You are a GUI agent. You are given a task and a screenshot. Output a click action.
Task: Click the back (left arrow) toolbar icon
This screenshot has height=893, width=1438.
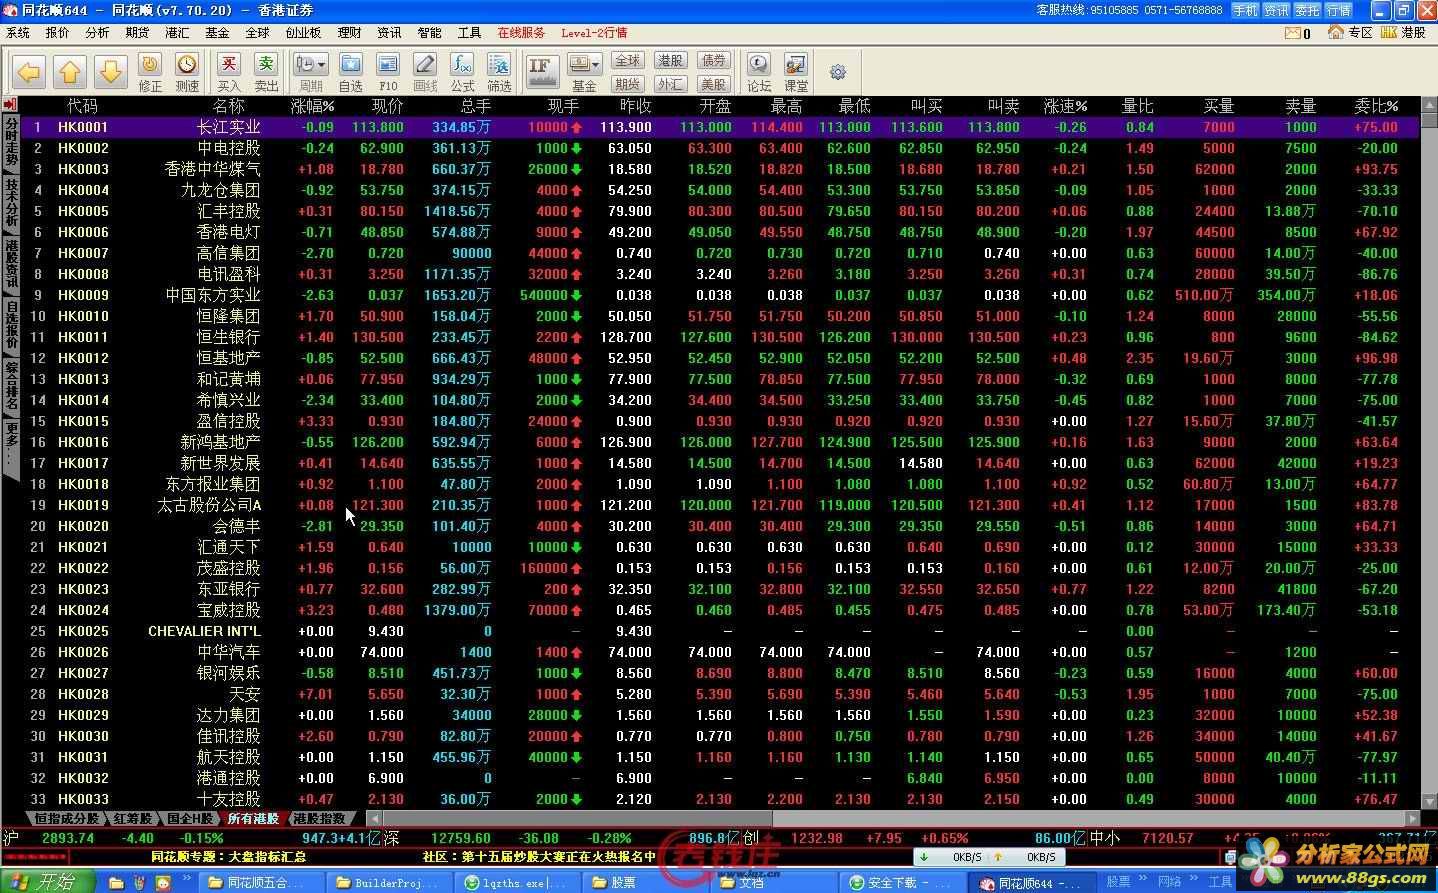pos(29,71)
